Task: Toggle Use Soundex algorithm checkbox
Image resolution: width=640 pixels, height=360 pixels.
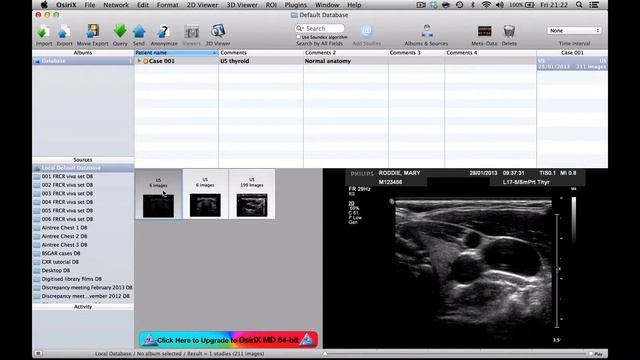Action: point(298,37)
